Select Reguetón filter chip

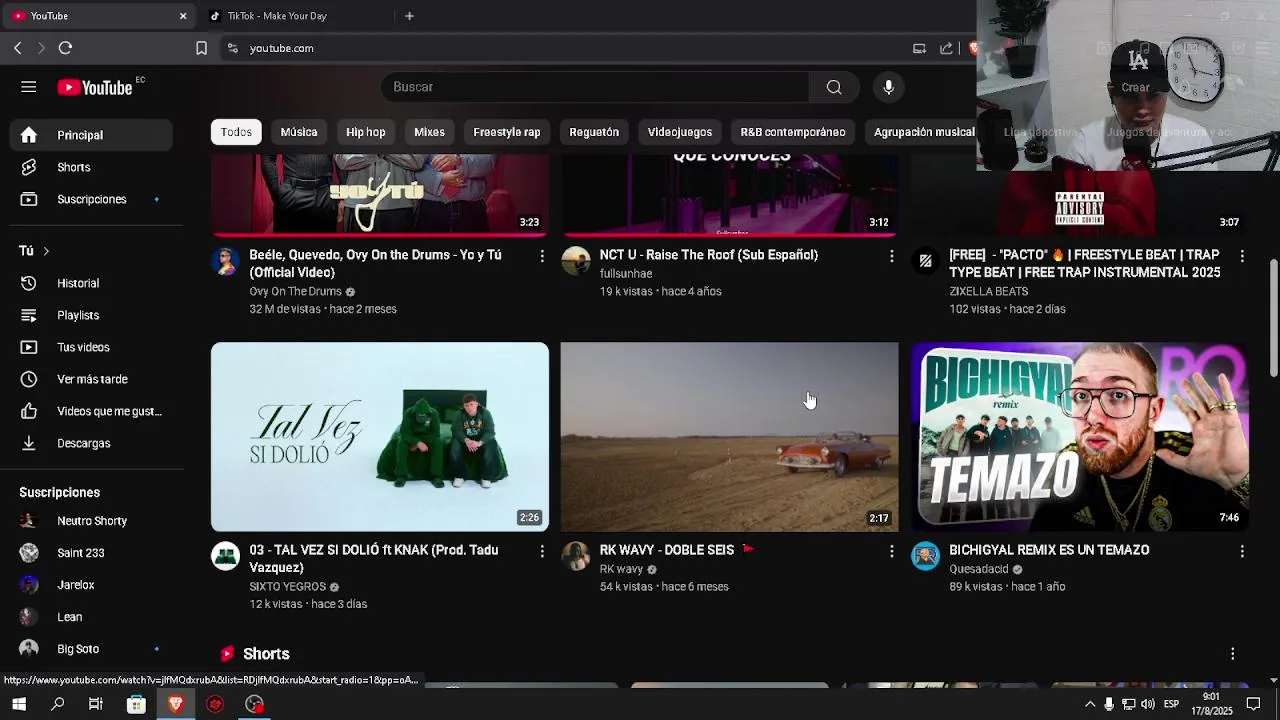pos(594,132)
